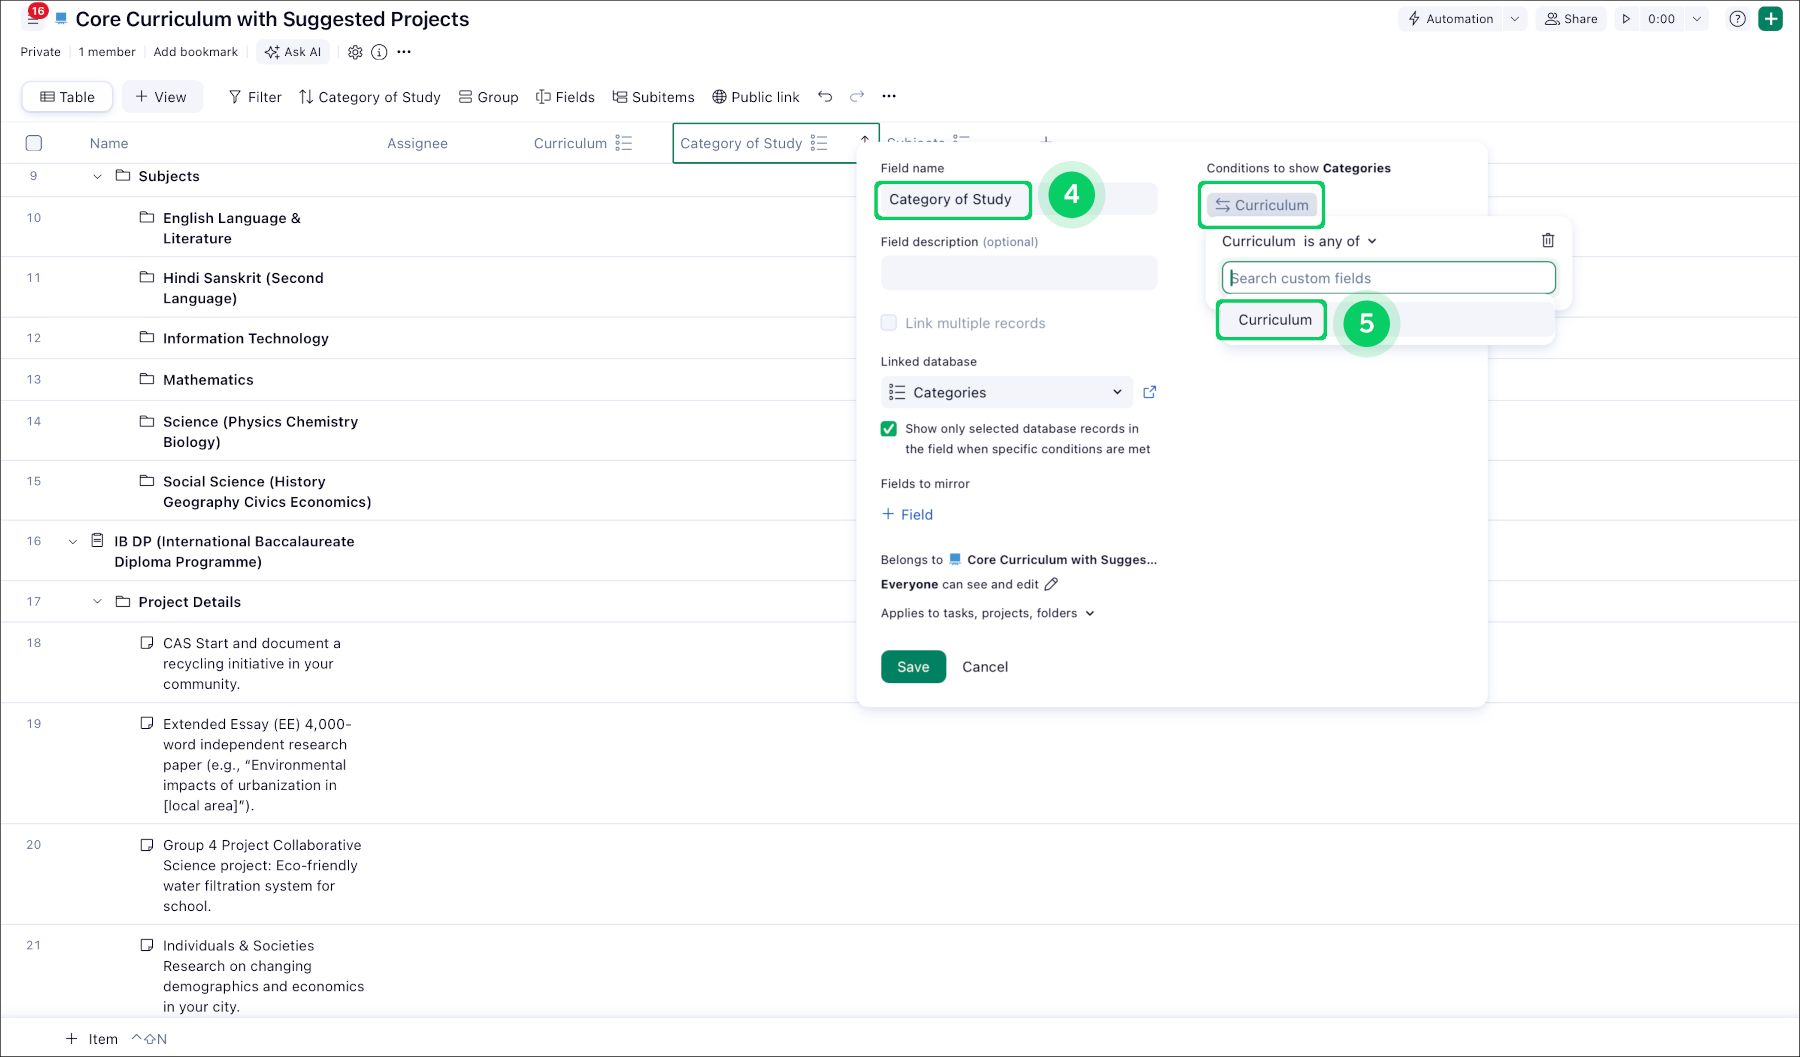The width and height of the screenshot is (1800, 1057).
Task: Open the Ask AI assistant
Action: (292, 52)
